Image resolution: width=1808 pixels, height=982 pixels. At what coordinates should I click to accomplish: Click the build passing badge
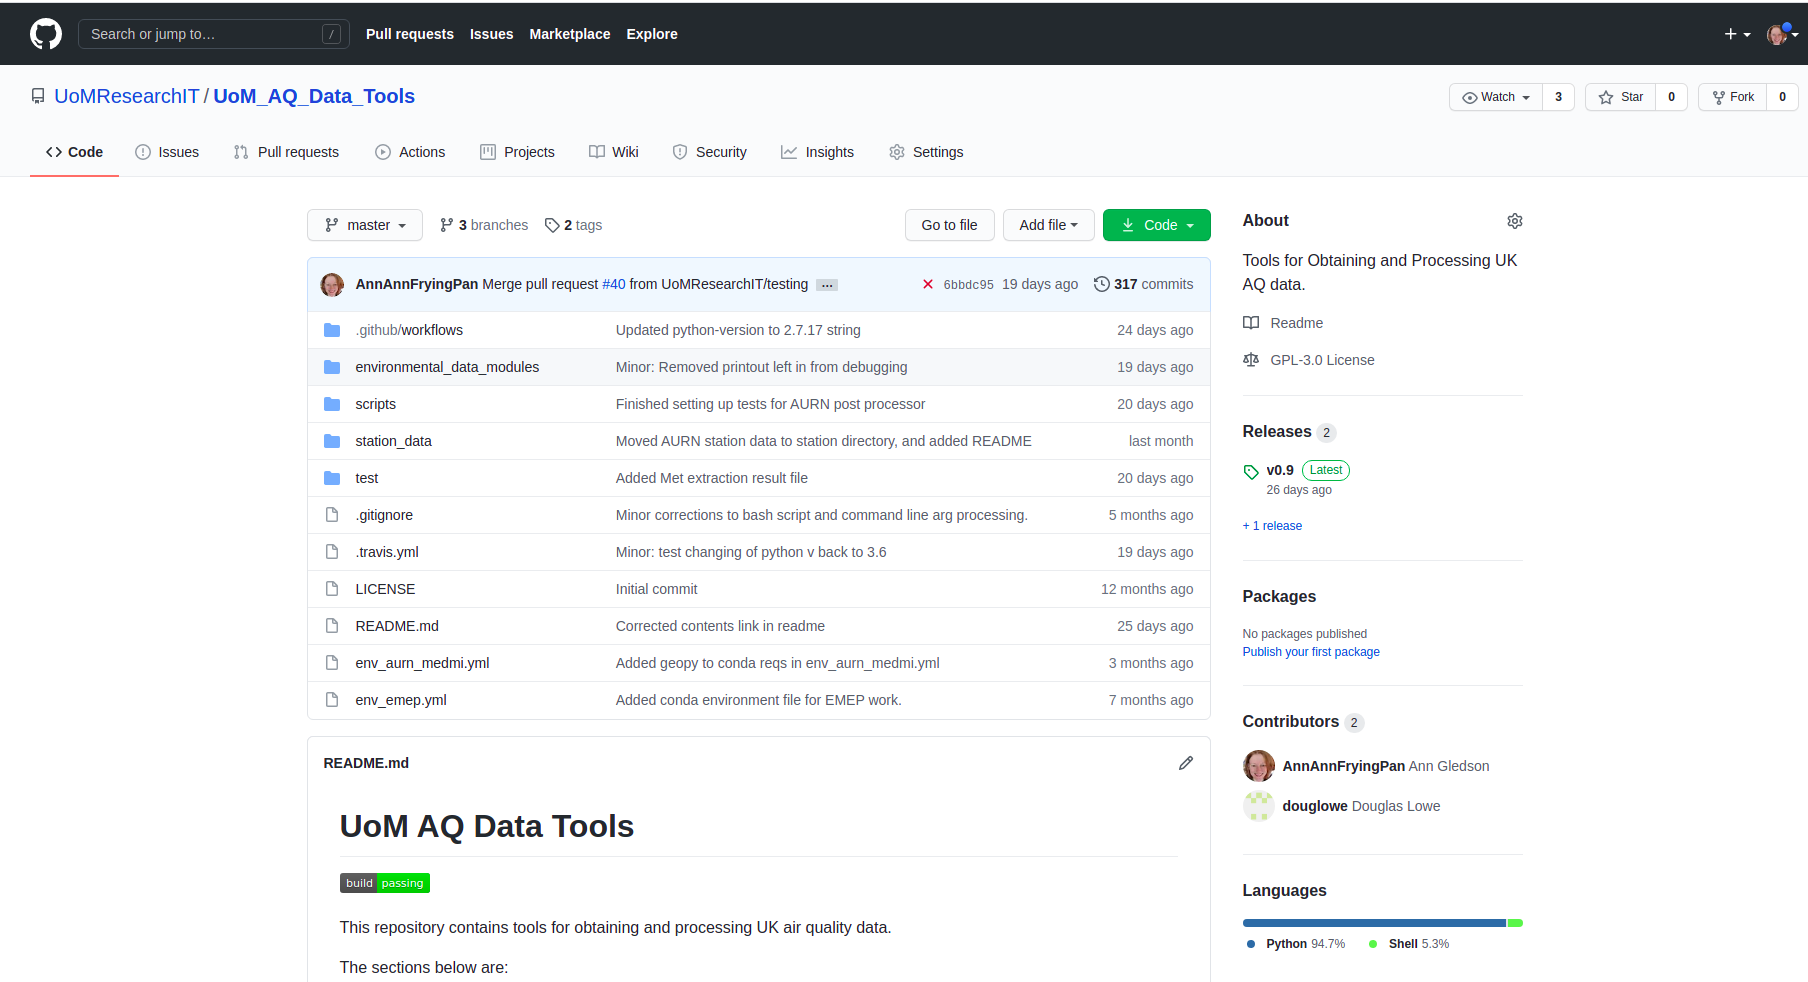tap(385, 883)
